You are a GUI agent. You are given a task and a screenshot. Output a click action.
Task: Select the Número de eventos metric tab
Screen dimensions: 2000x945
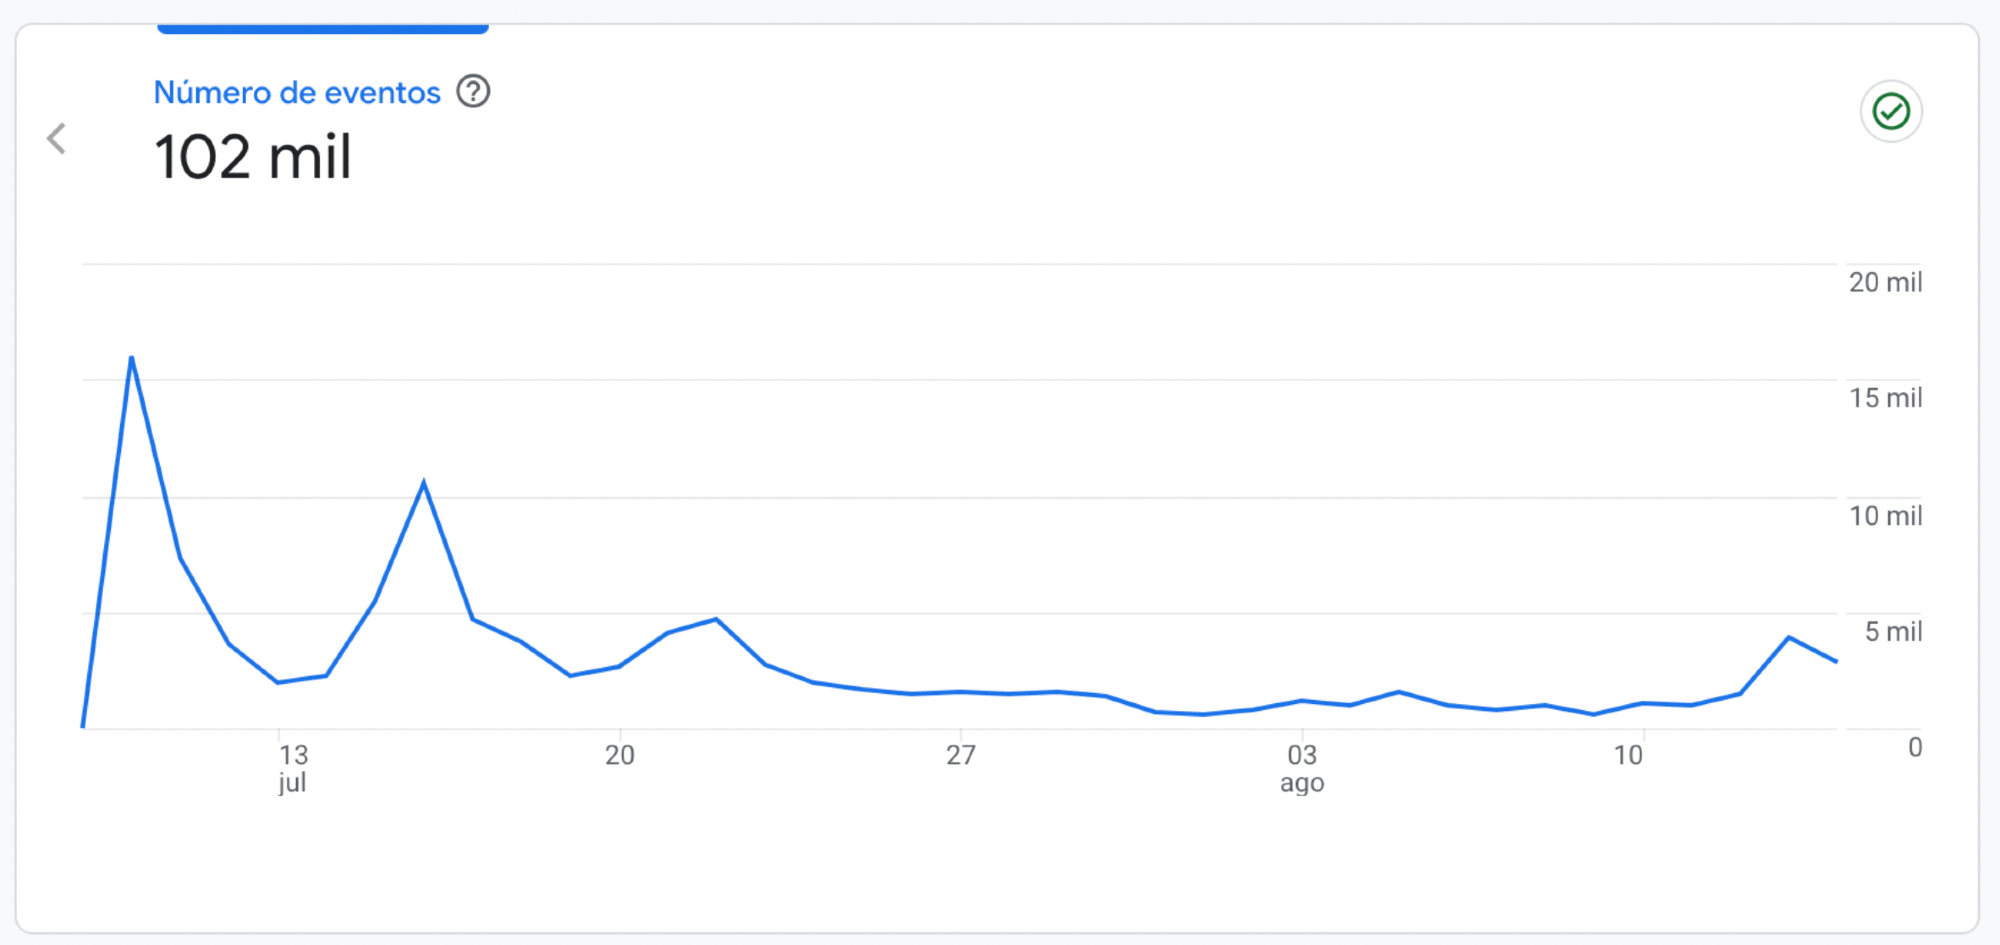pyautogui.click(x=297, y=93)
